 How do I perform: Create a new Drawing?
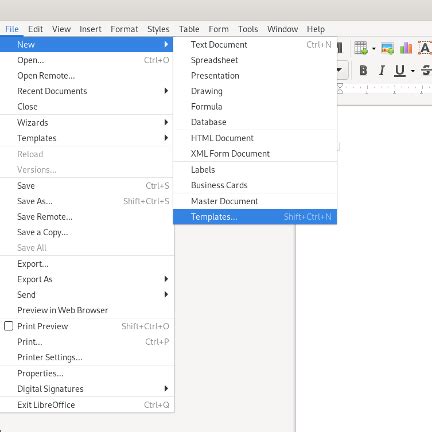(x=255, y=91)
